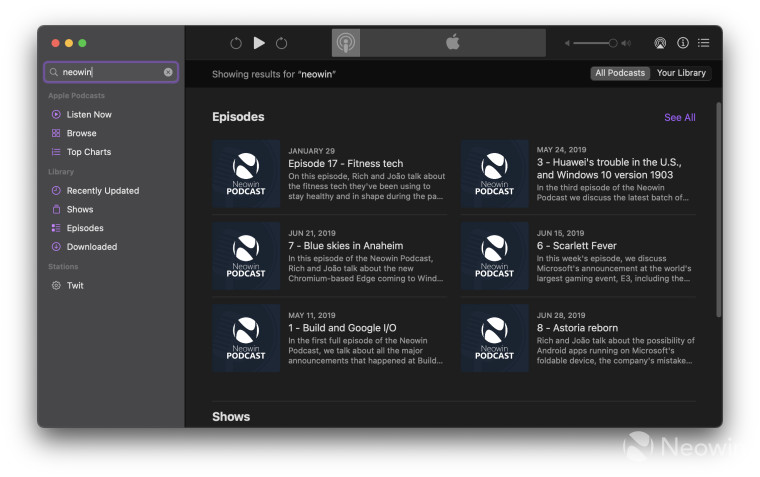The width and height of the screenshot is (760, 477).
Task: Switch to Your Library filter
Action: pyautogui.click(x=681, y=73)
